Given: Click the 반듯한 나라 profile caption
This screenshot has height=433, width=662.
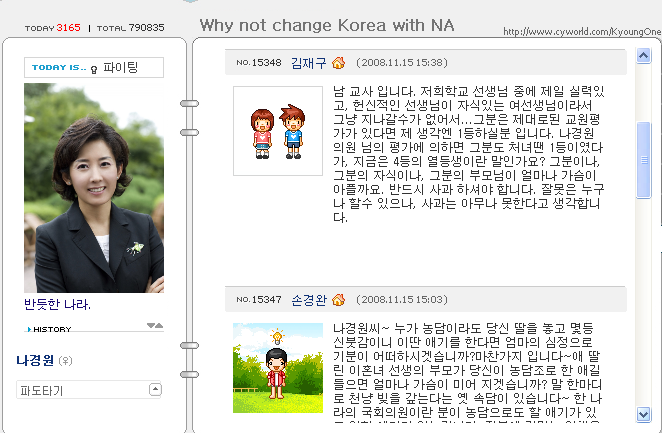Looking at the screenshot, I should 57,304.
